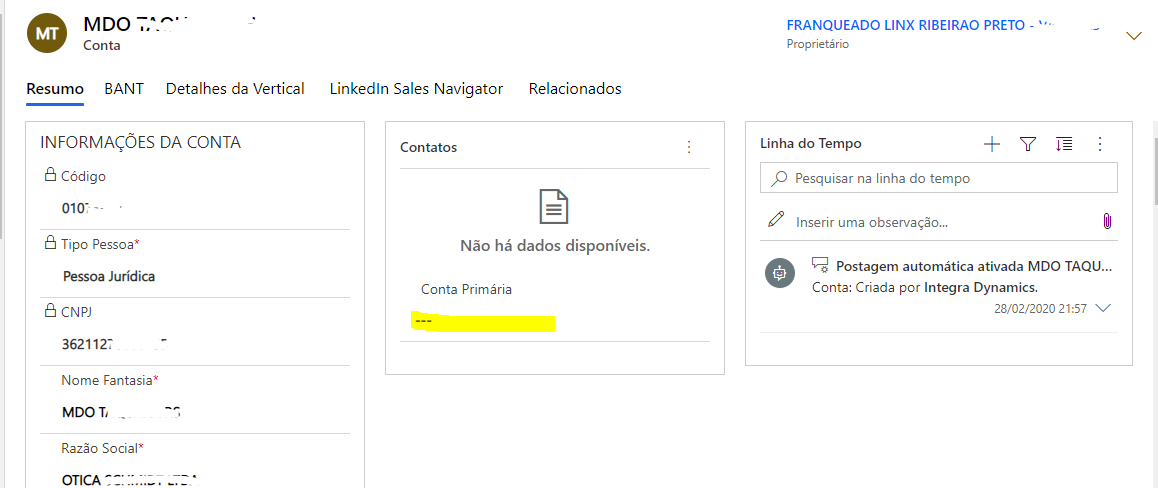Click the Inserir uma observação note field

click(x=940, y=222)
